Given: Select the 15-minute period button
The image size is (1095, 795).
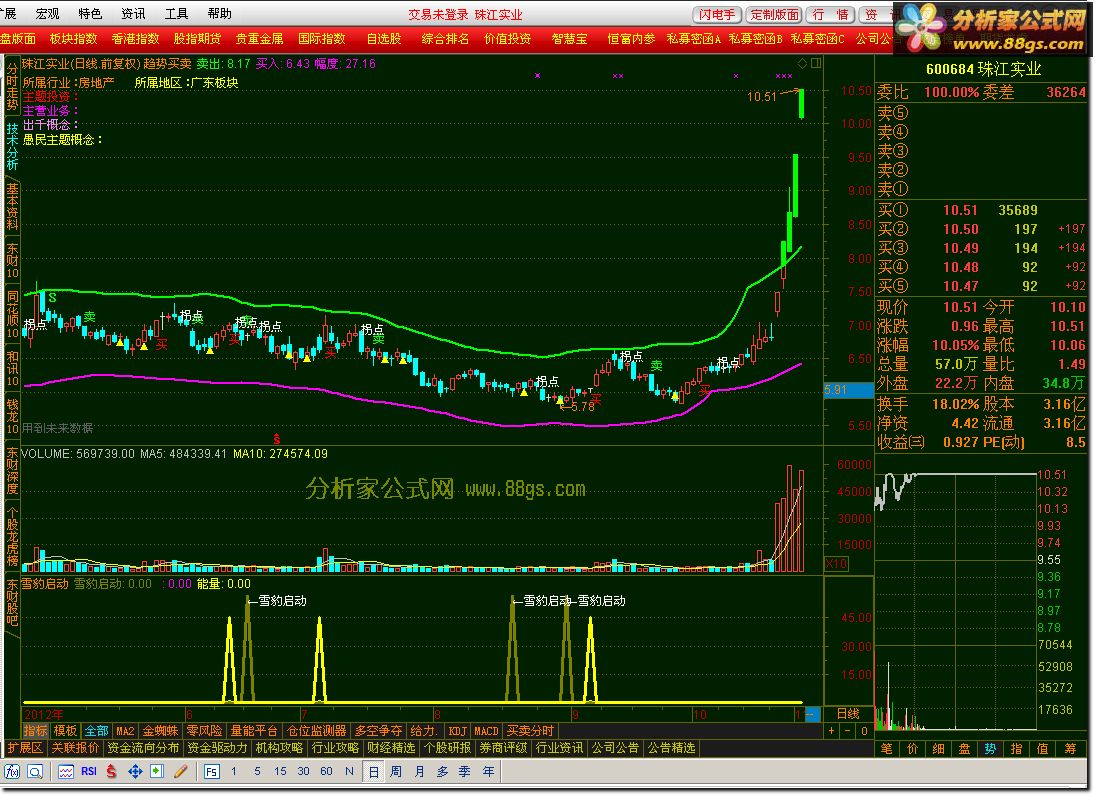Looking at the screenshot, I should pyautogui.click(x=280, y=771).
